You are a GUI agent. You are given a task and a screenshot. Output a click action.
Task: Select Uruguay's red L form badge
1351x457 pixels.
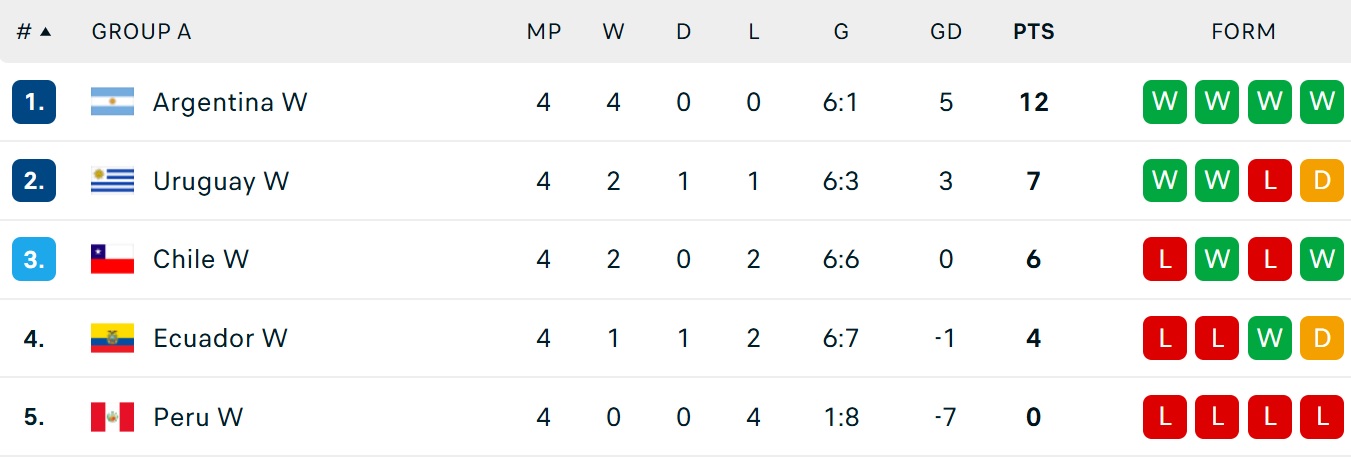tap(1270, 181)
